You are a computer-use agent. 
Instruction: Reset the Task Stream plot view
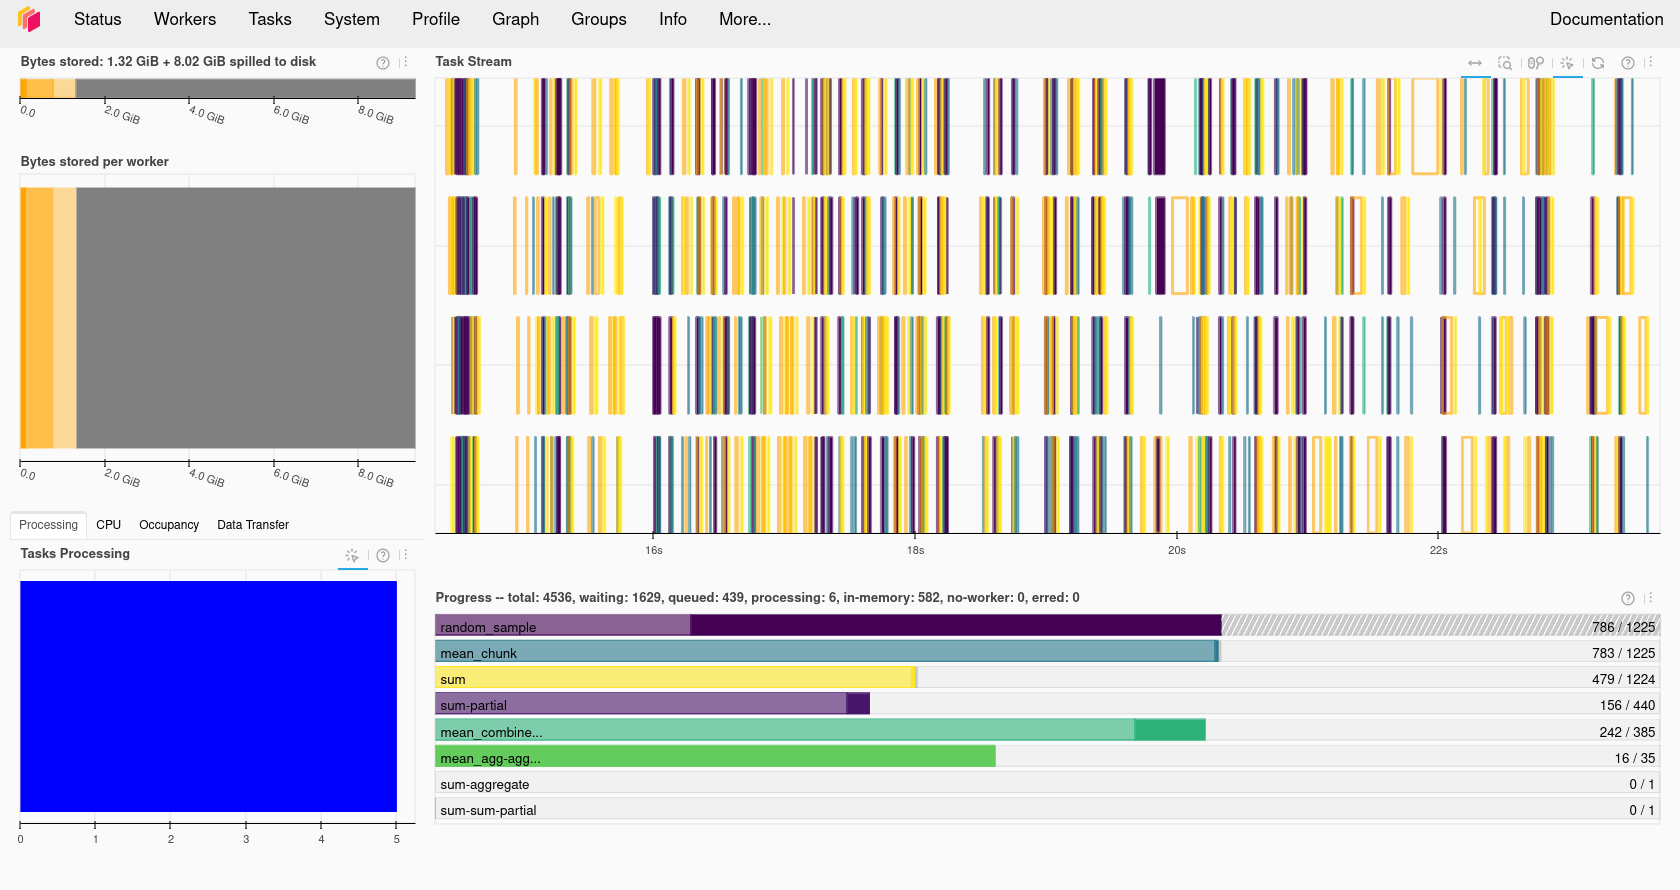point(1598,63)
